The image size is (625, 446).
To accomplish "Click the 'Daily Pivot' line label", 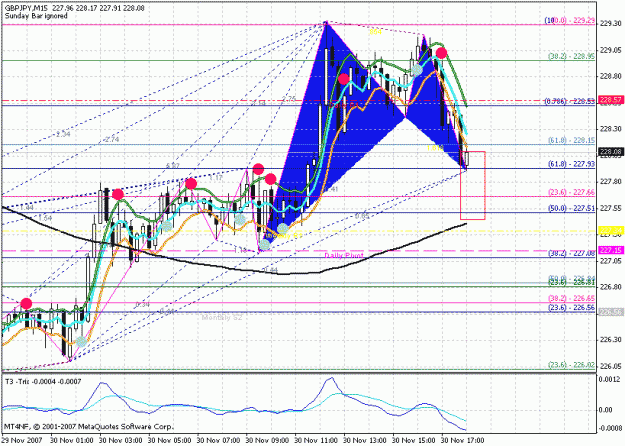I will [344, 255].
